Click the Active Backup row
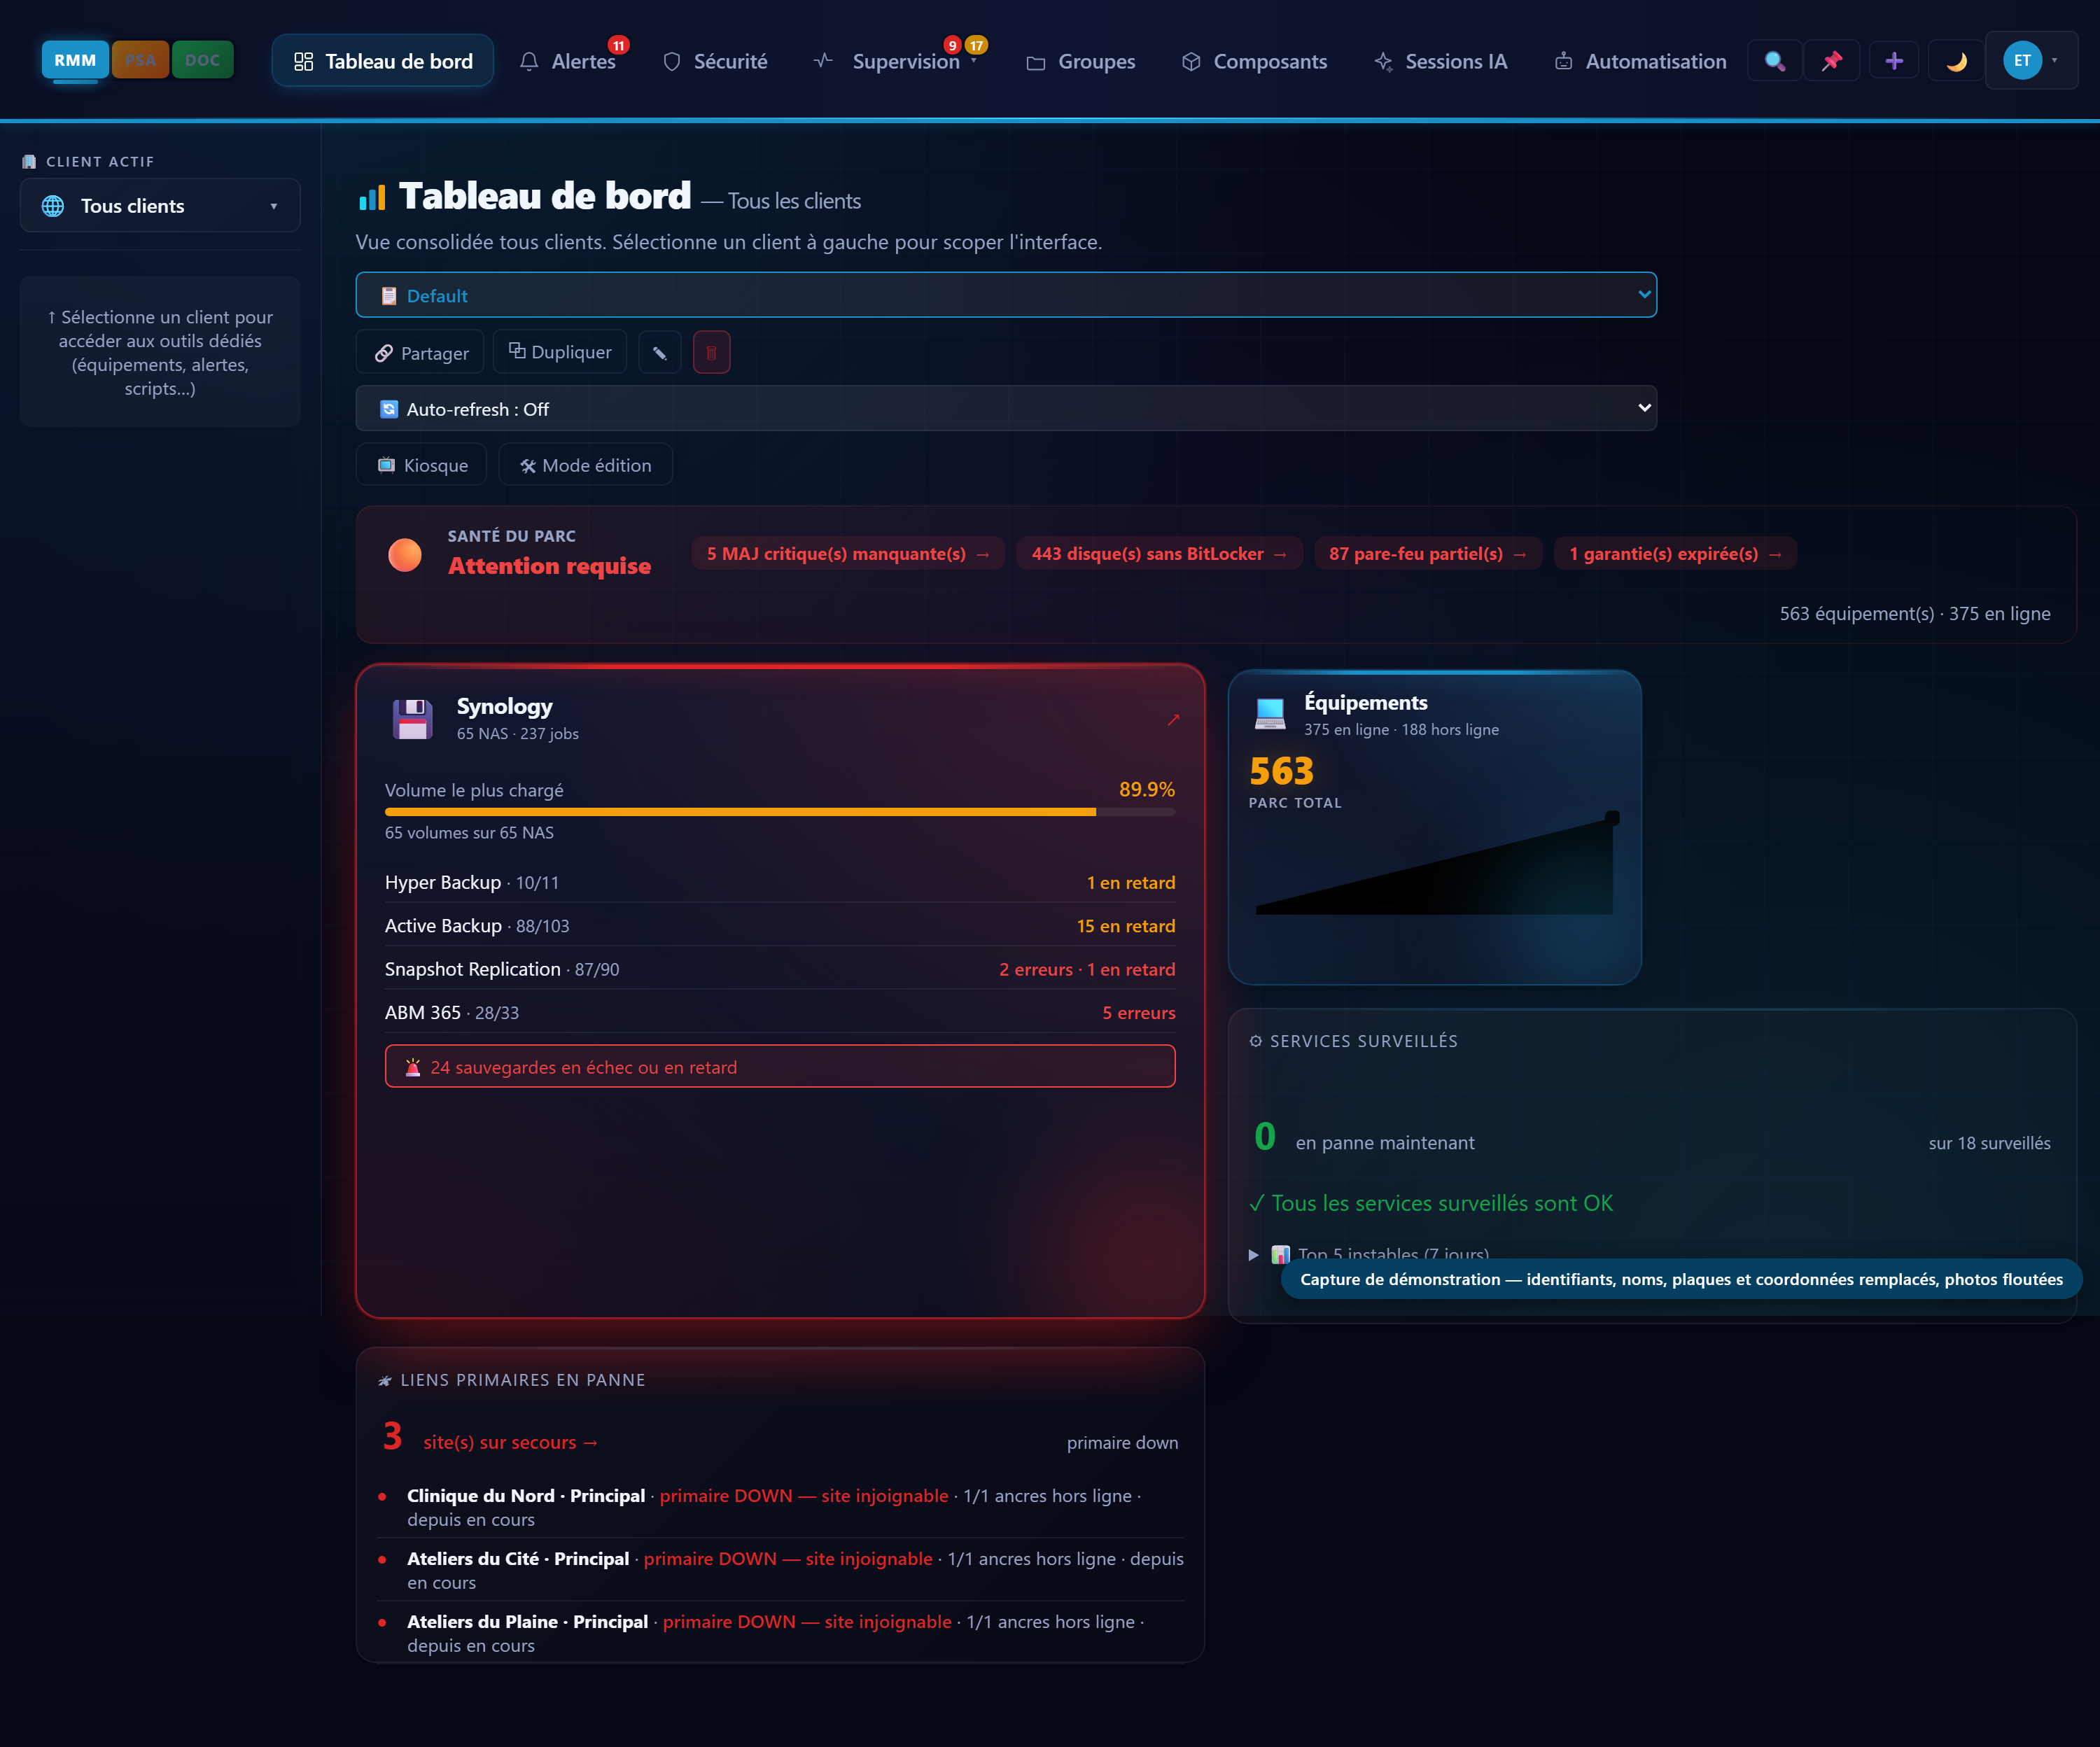The width and height of the screenshot is (2100, 1747). tap(780, 926)
